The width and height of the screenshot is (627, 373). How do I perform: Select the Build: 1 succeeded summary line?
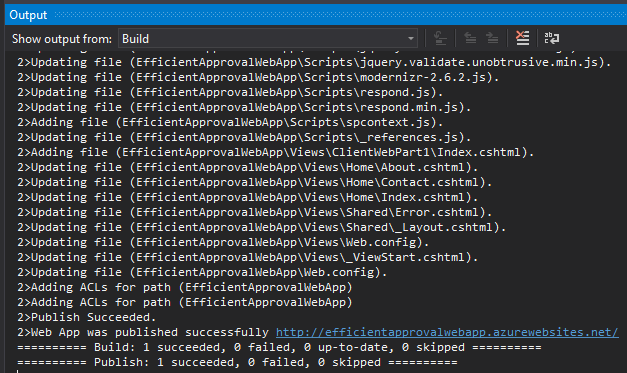(279, 347)
